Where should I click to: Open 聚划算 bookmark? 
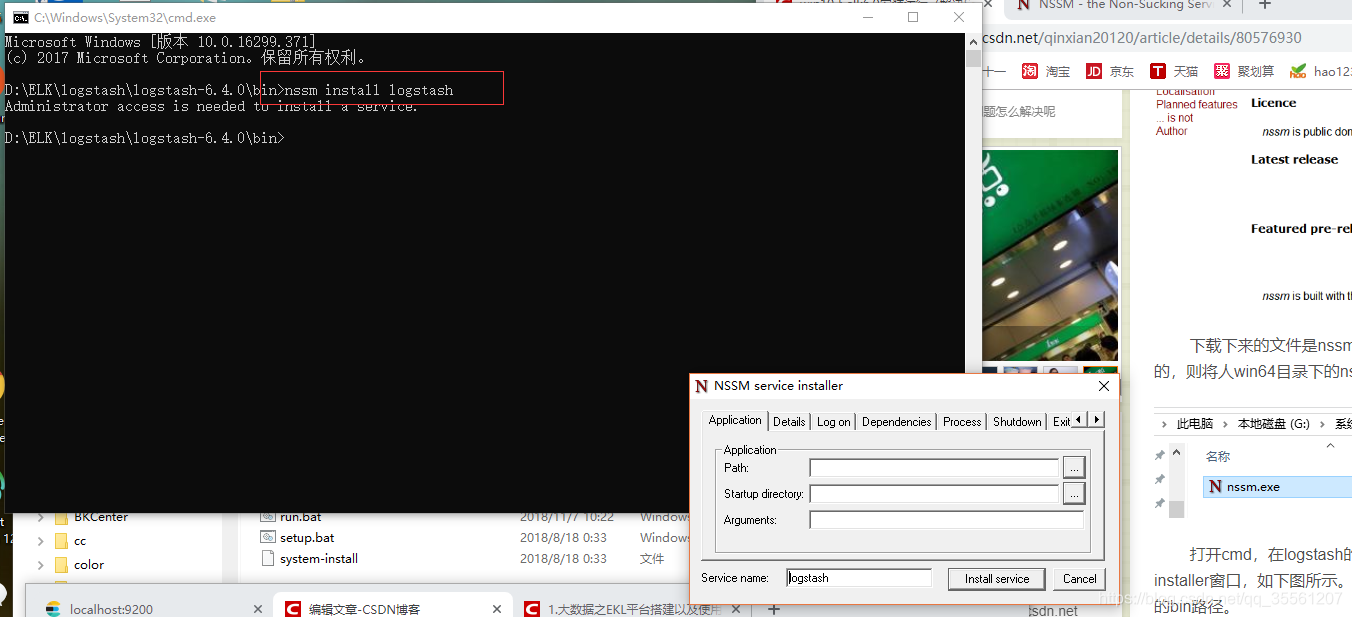(1244, 71)
